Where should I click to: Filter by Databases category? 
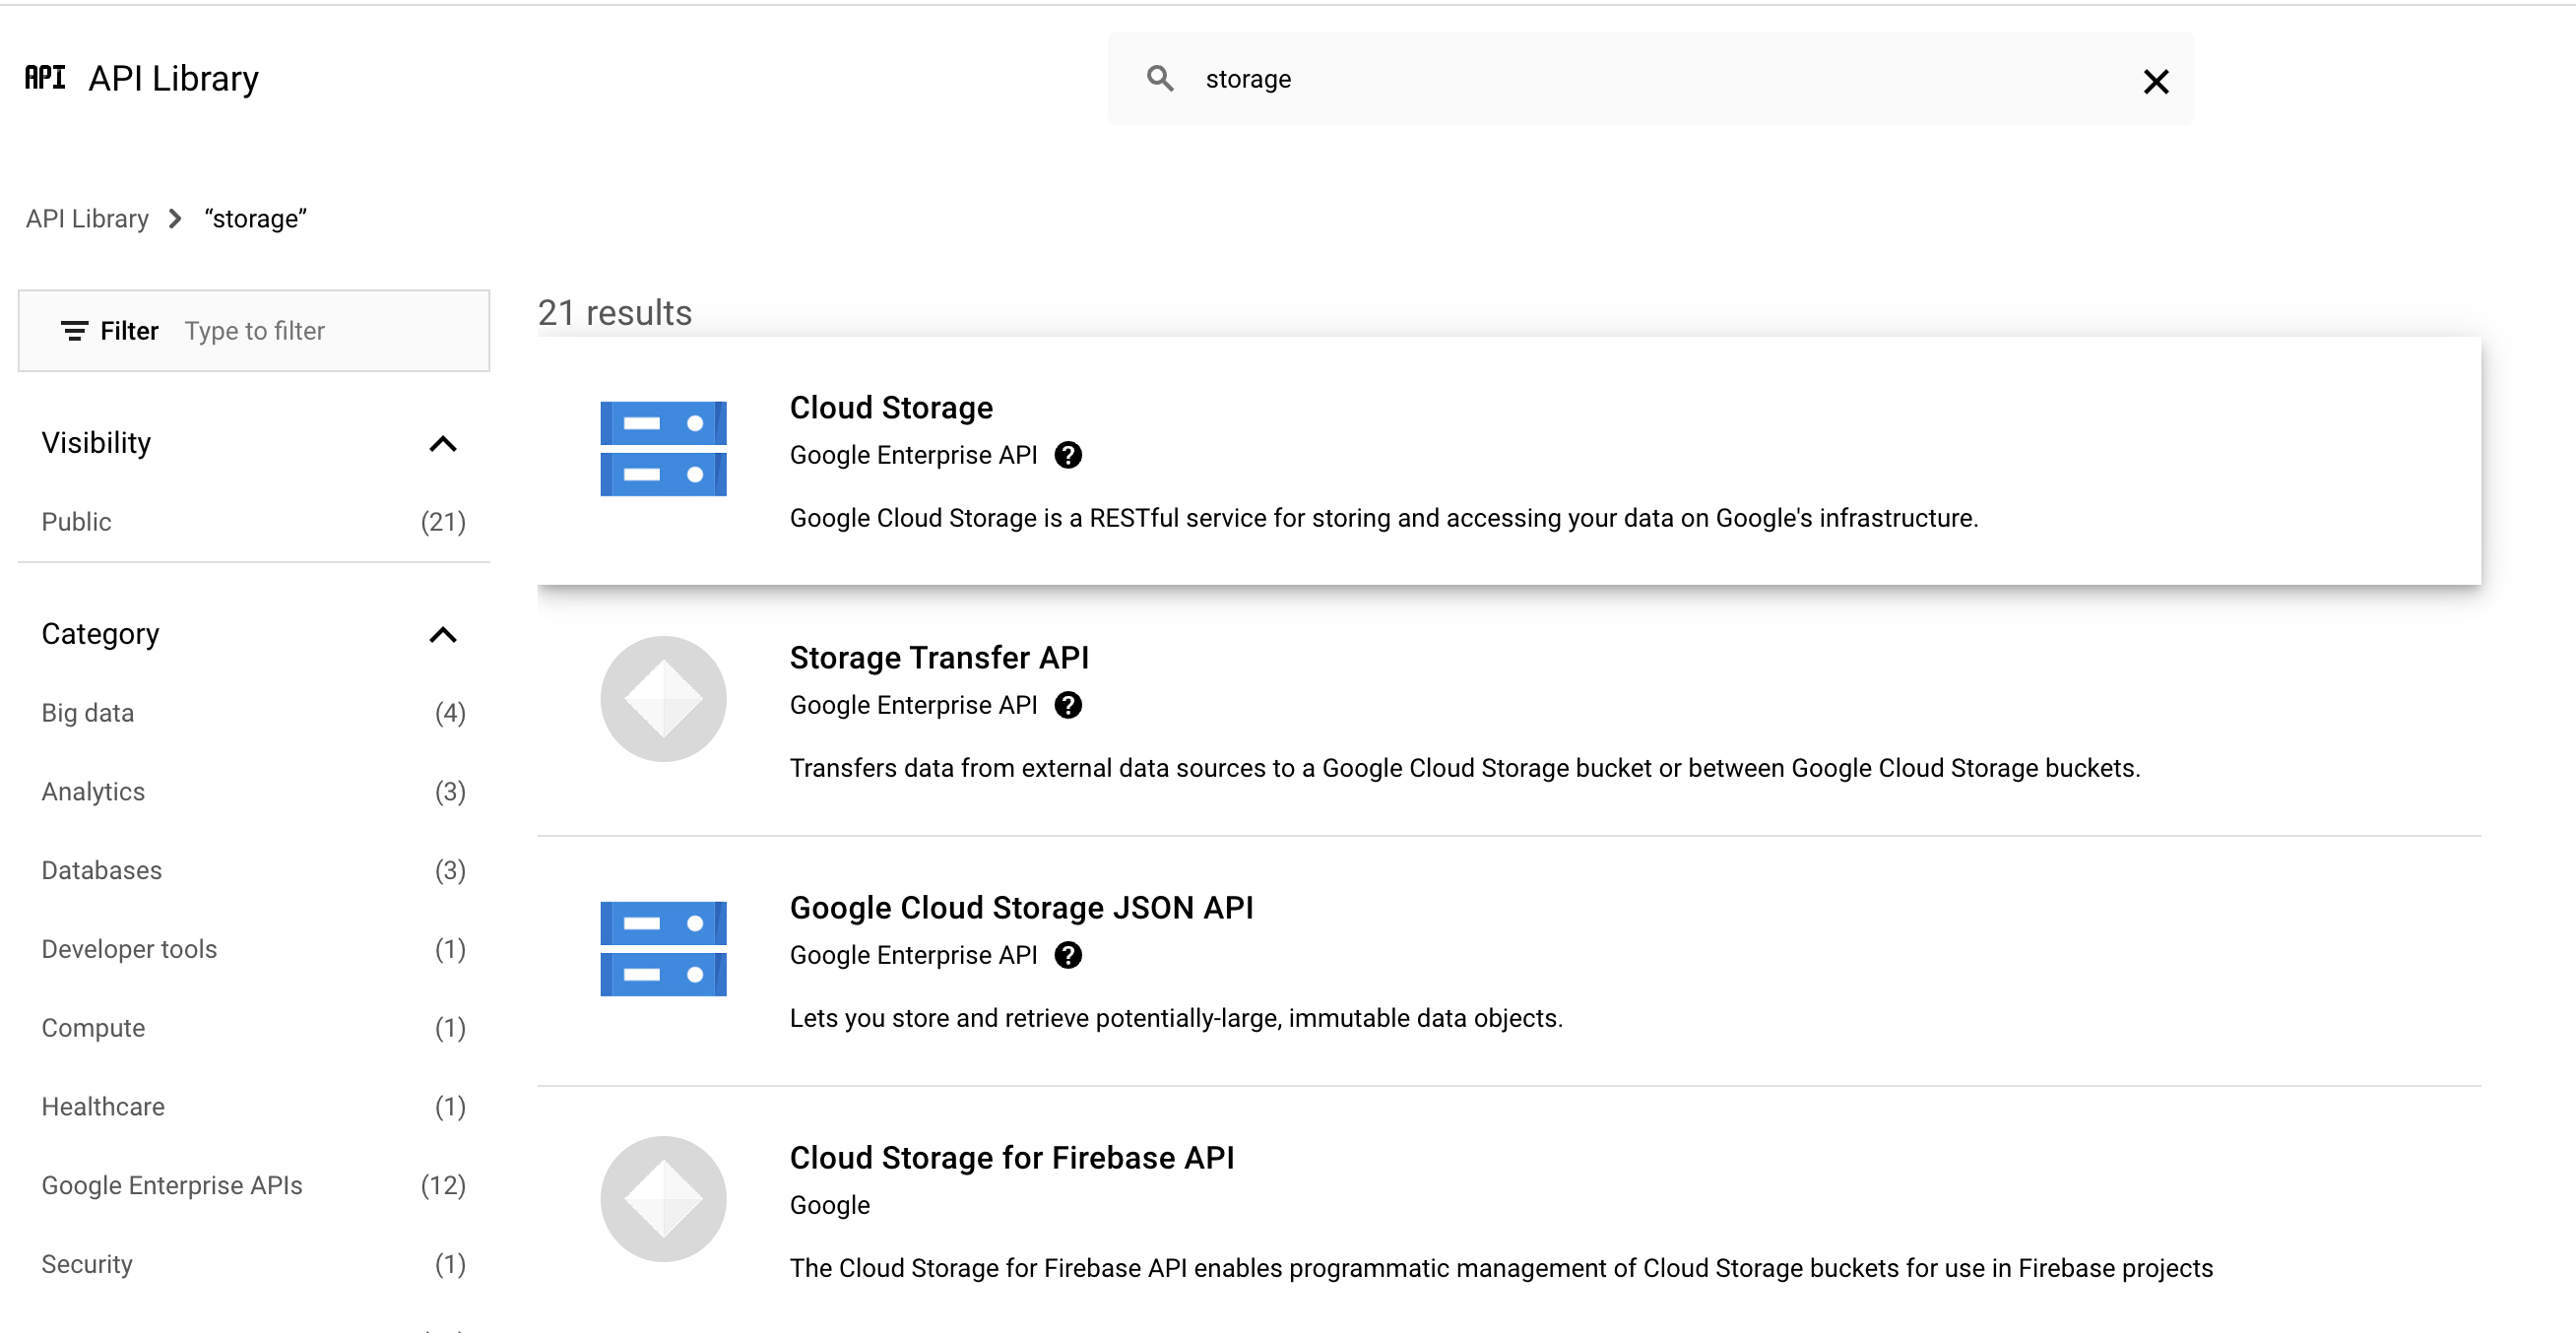[254, 870]
